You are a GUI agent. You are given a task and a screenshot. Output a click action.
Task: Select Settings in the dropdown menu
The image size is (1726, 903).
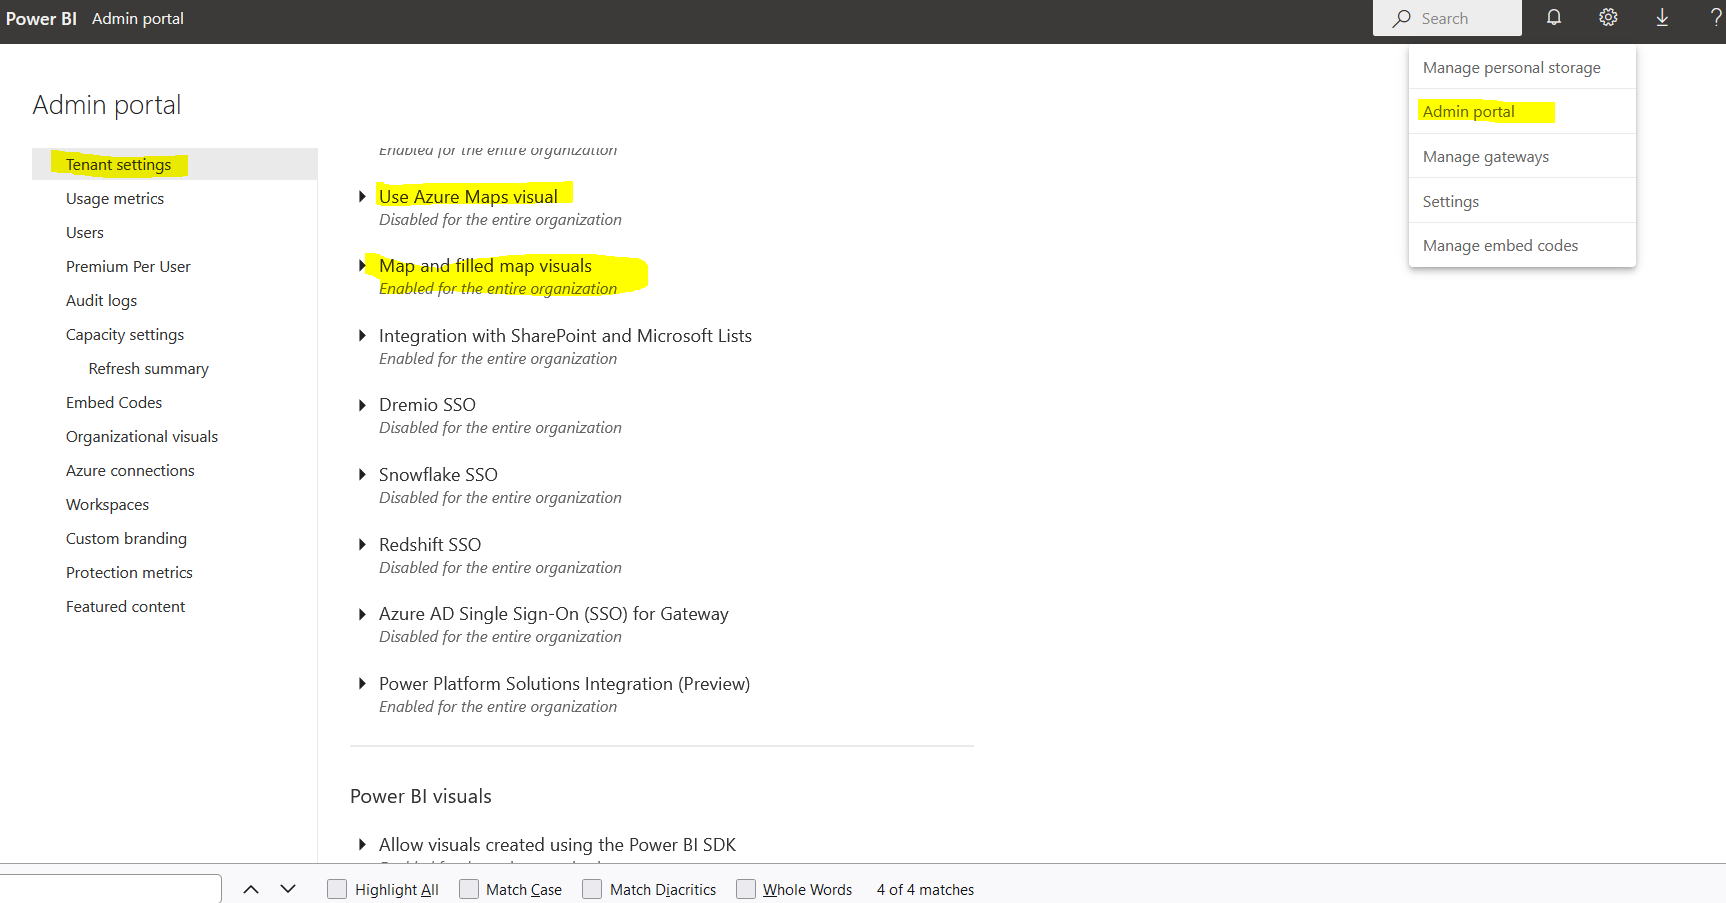(1522, 201)
